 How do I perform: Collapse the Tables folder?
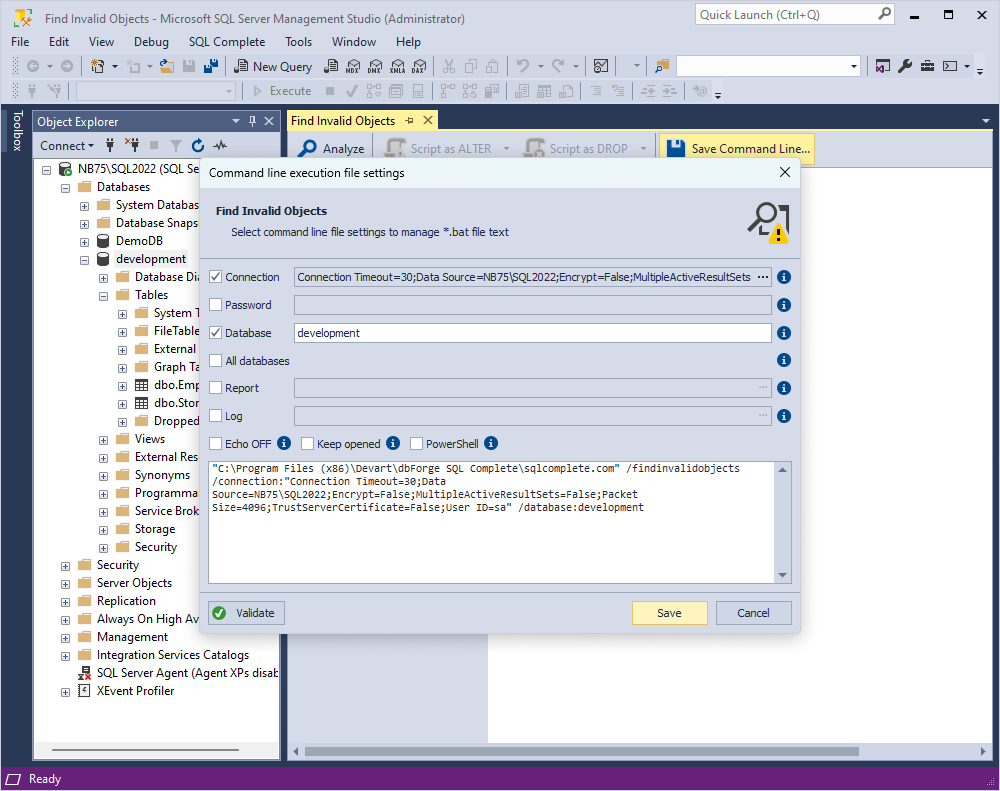pos(103,296)
